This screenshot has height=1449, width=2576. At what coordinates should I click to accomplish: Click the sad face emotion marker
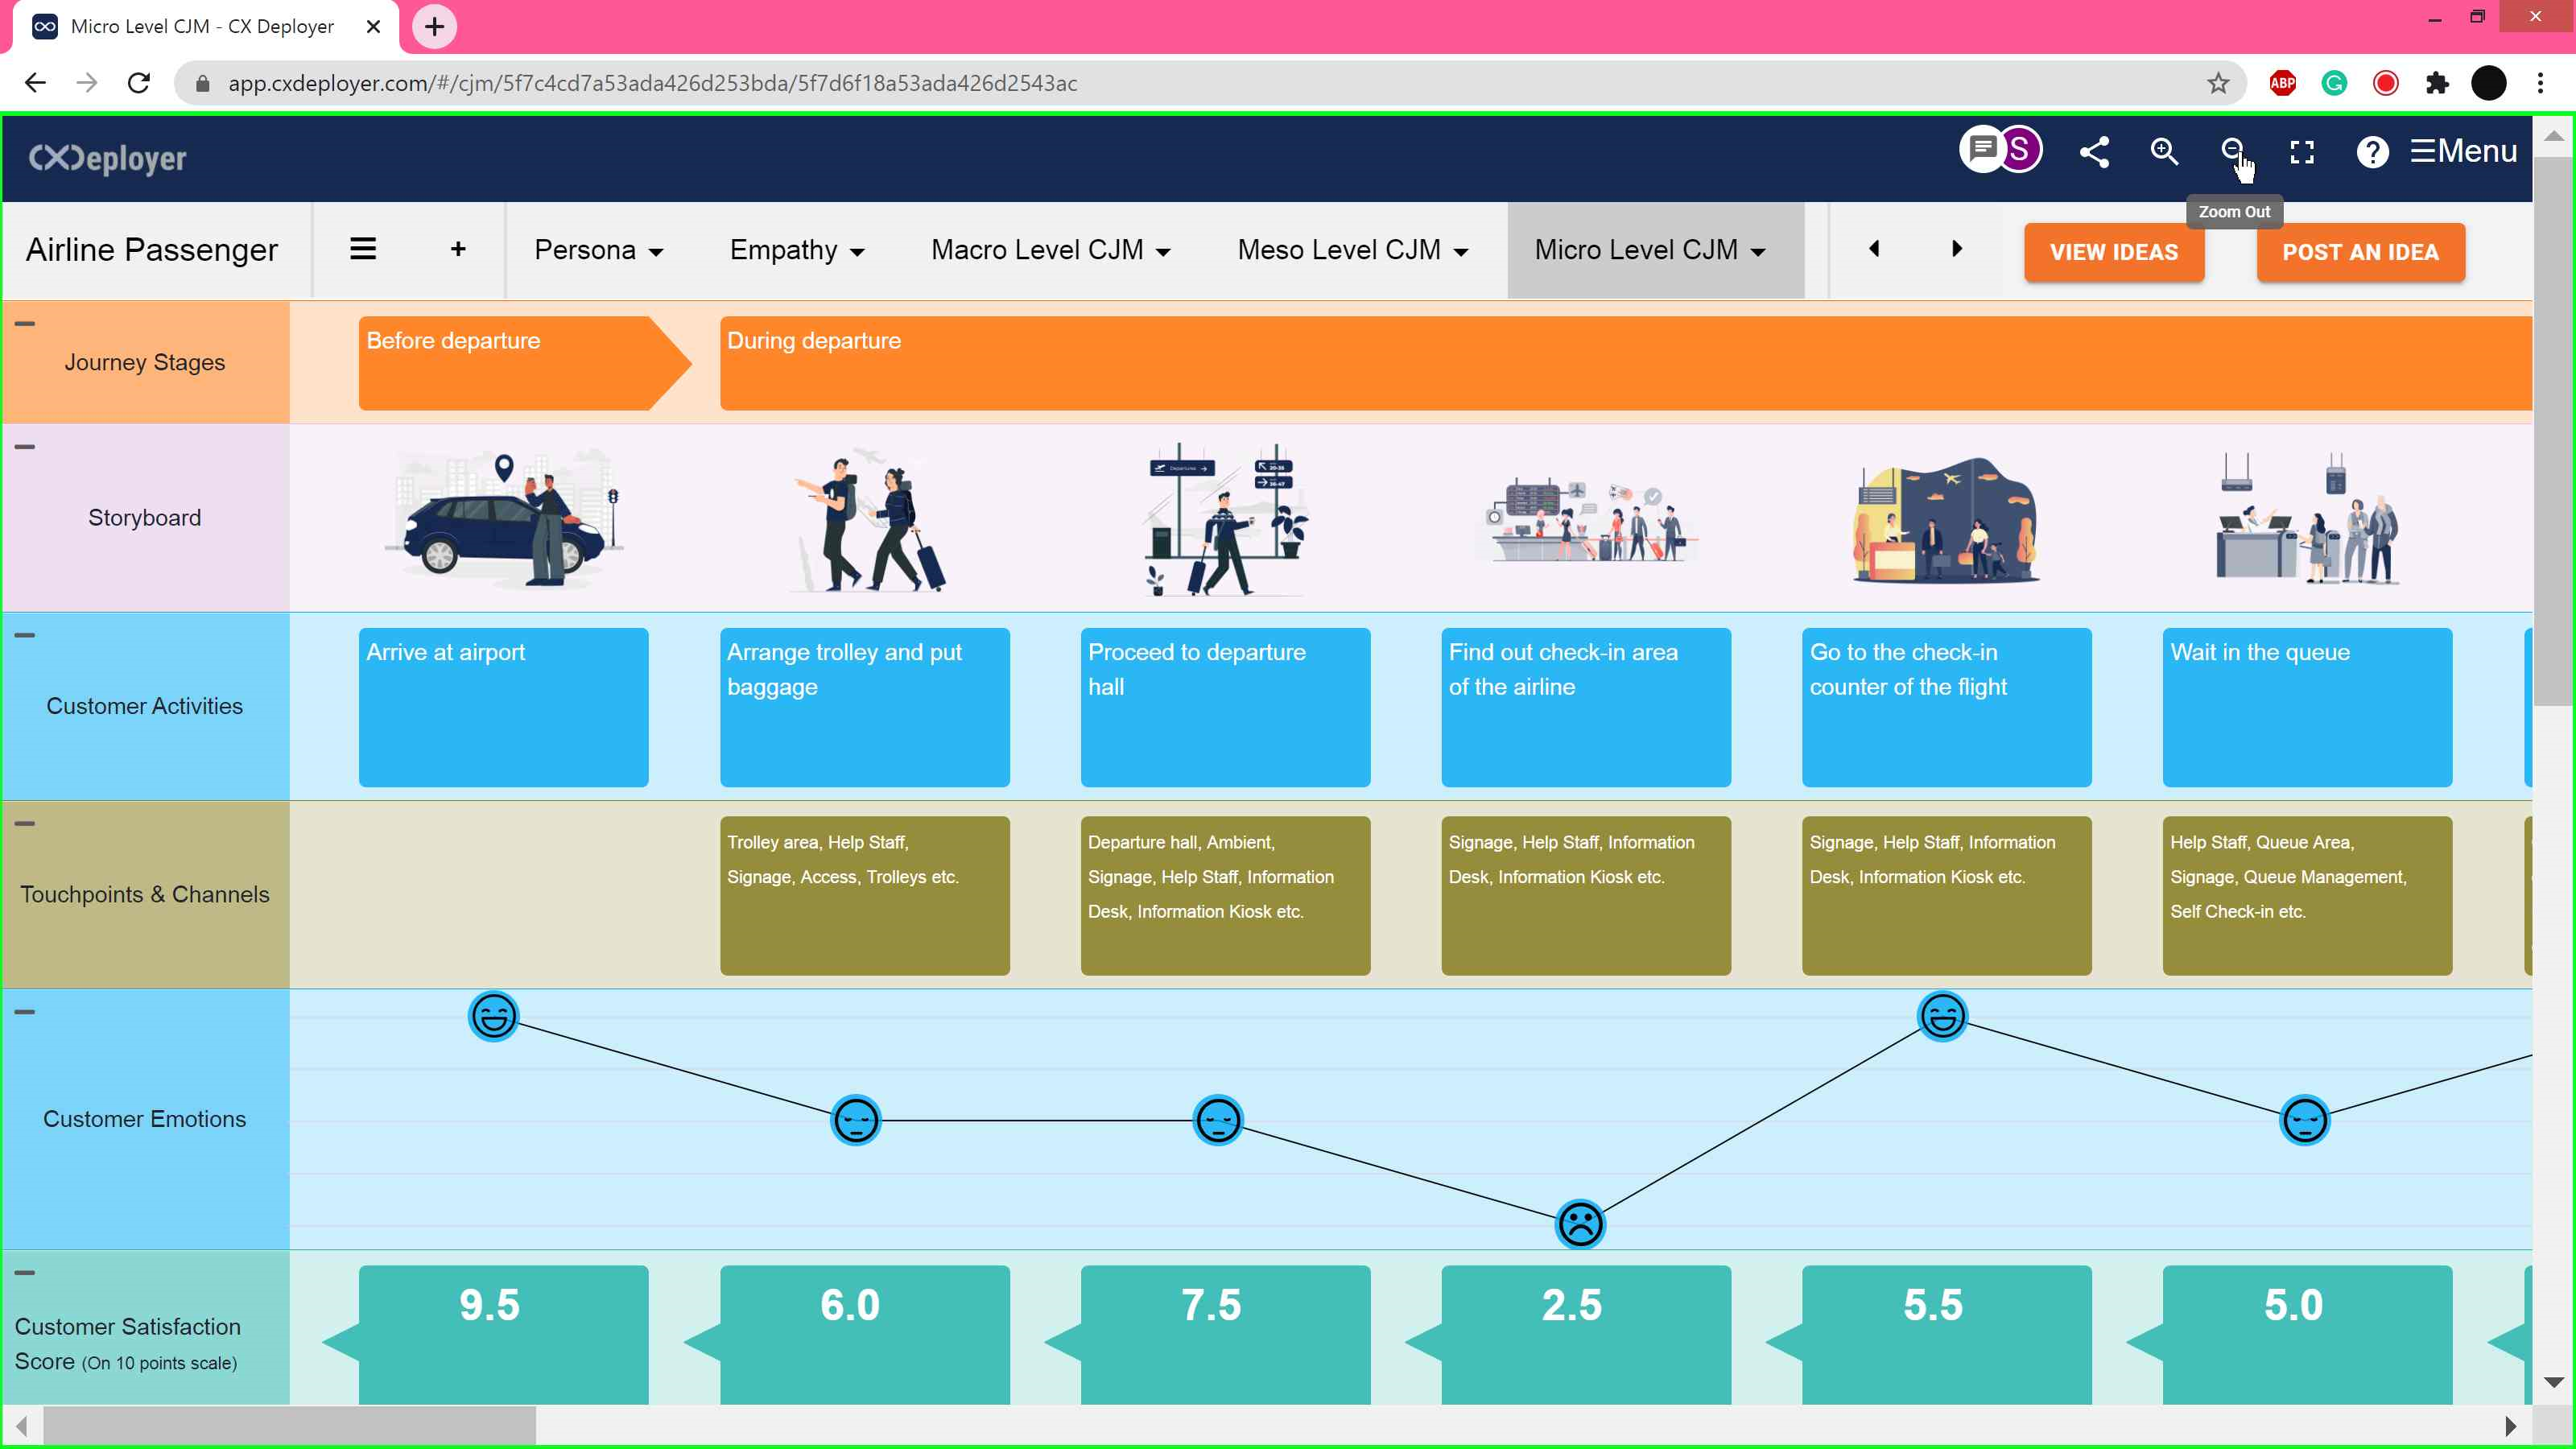[1580, 1224]
